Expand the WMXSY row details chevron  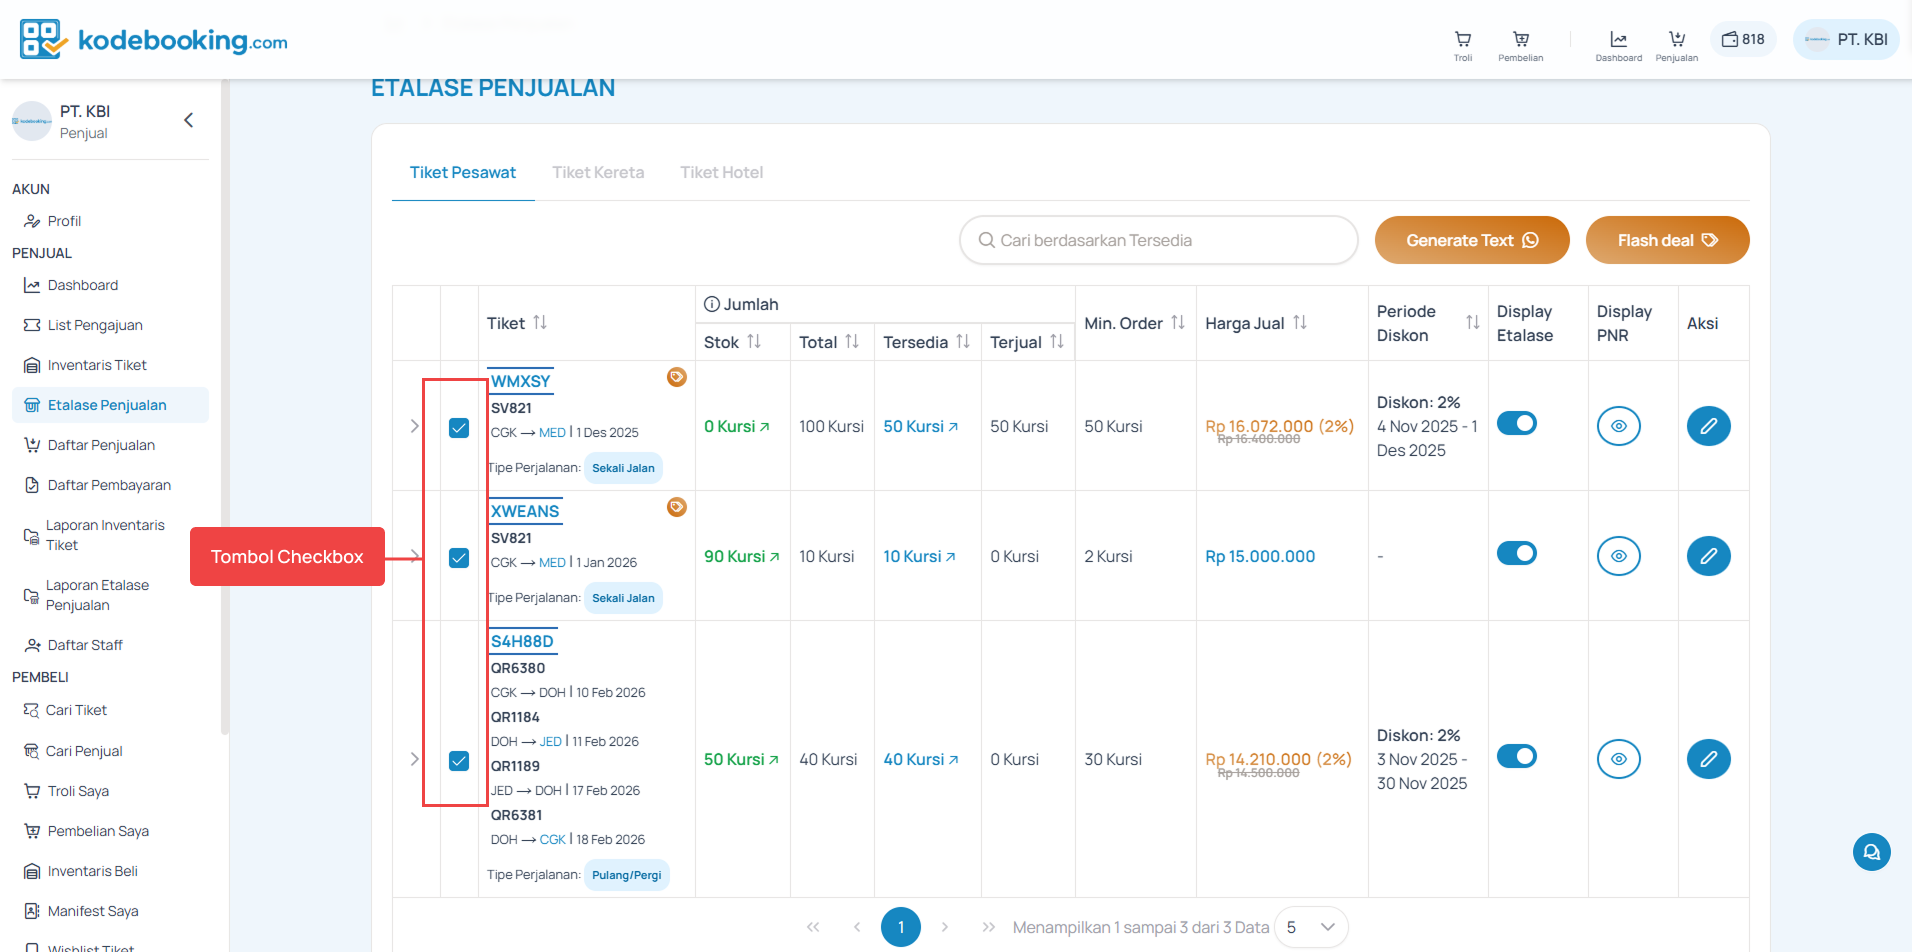[x=415, y=425]
